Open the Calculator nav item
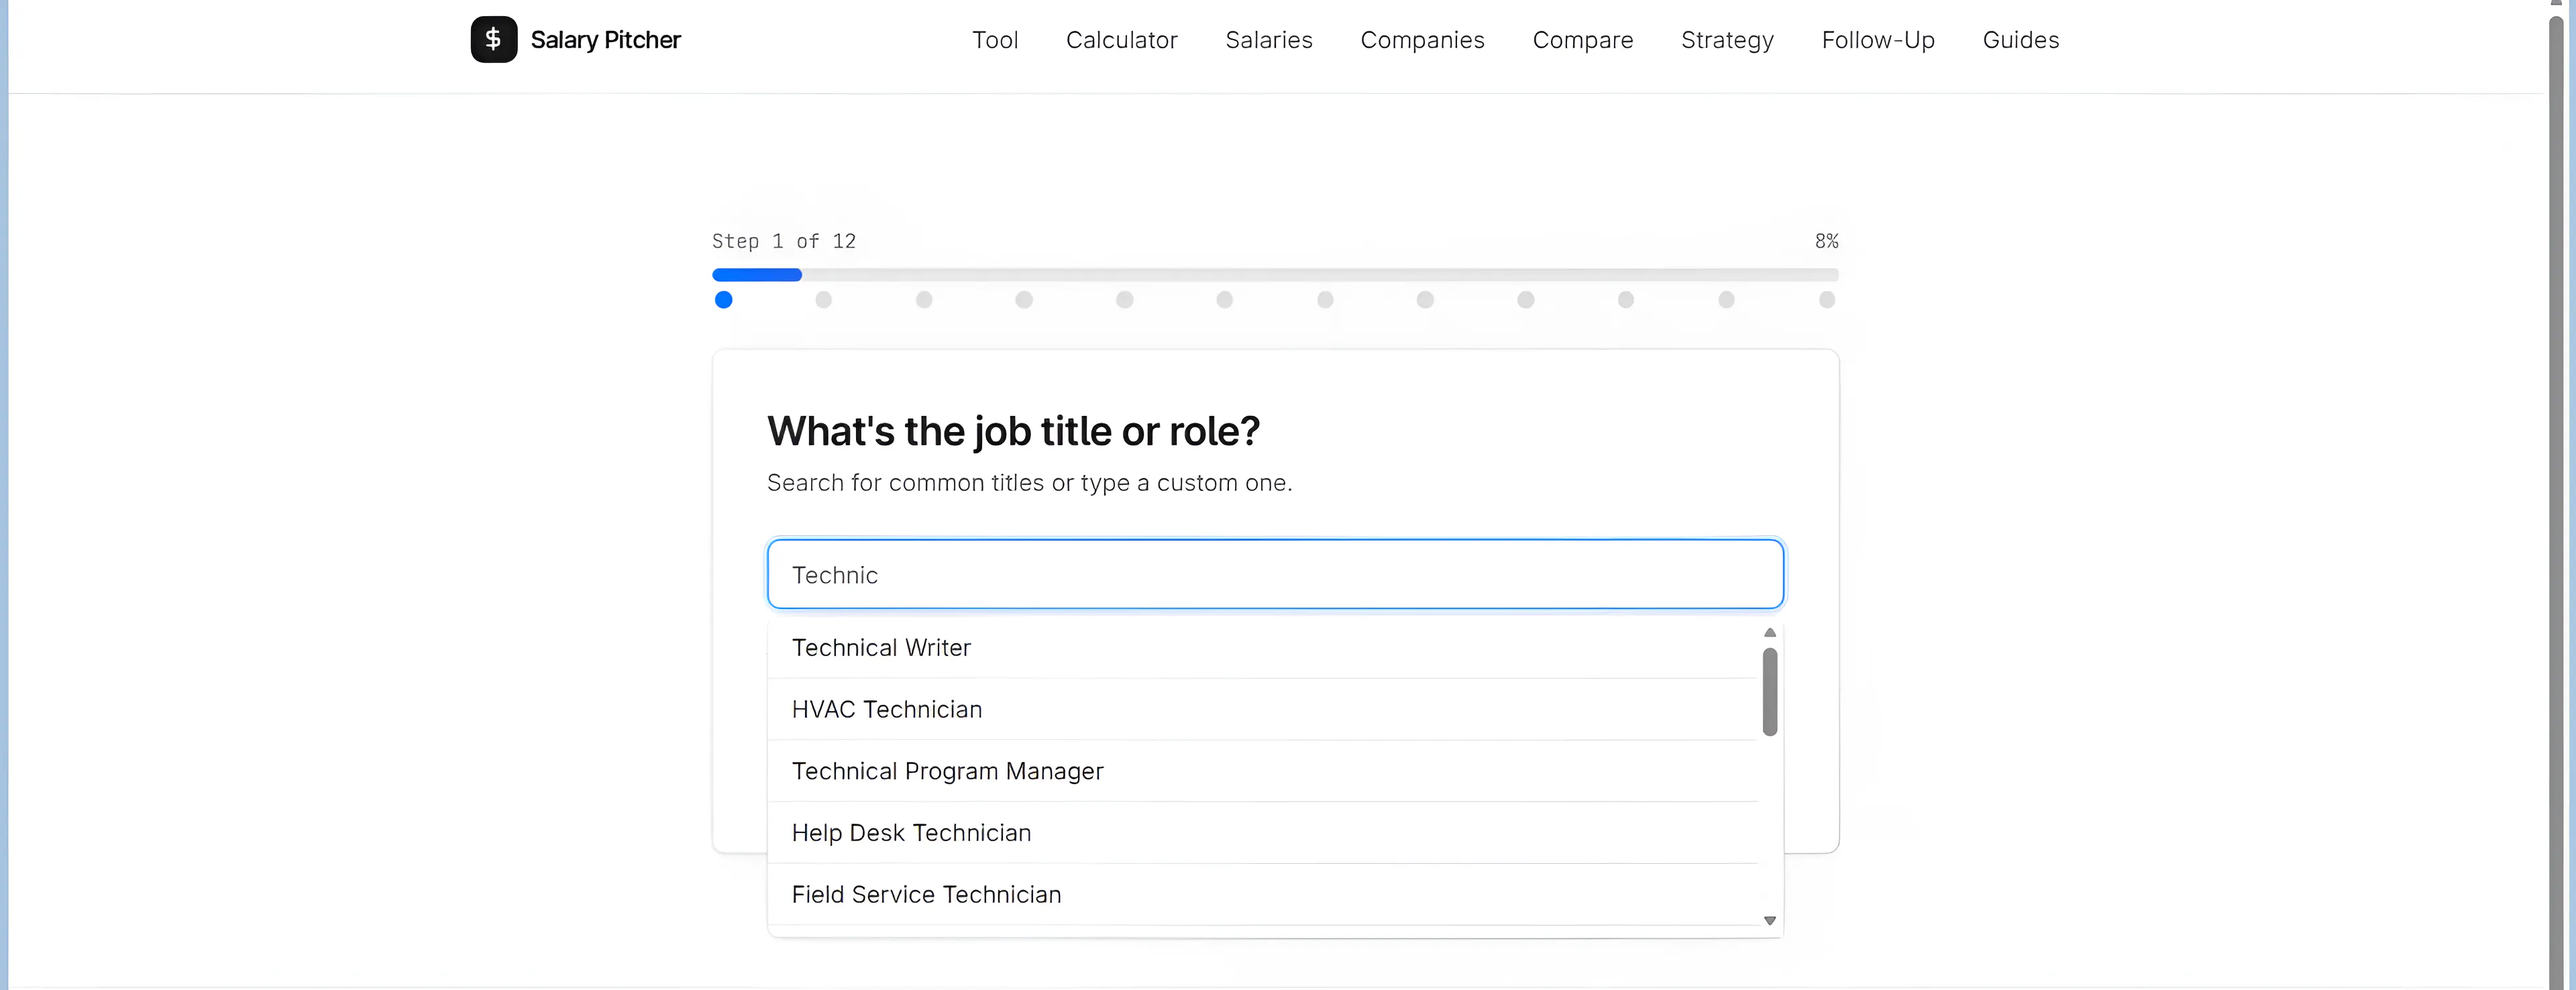The width and height of the screenshot is (2576, 990). pos(1121,40)
